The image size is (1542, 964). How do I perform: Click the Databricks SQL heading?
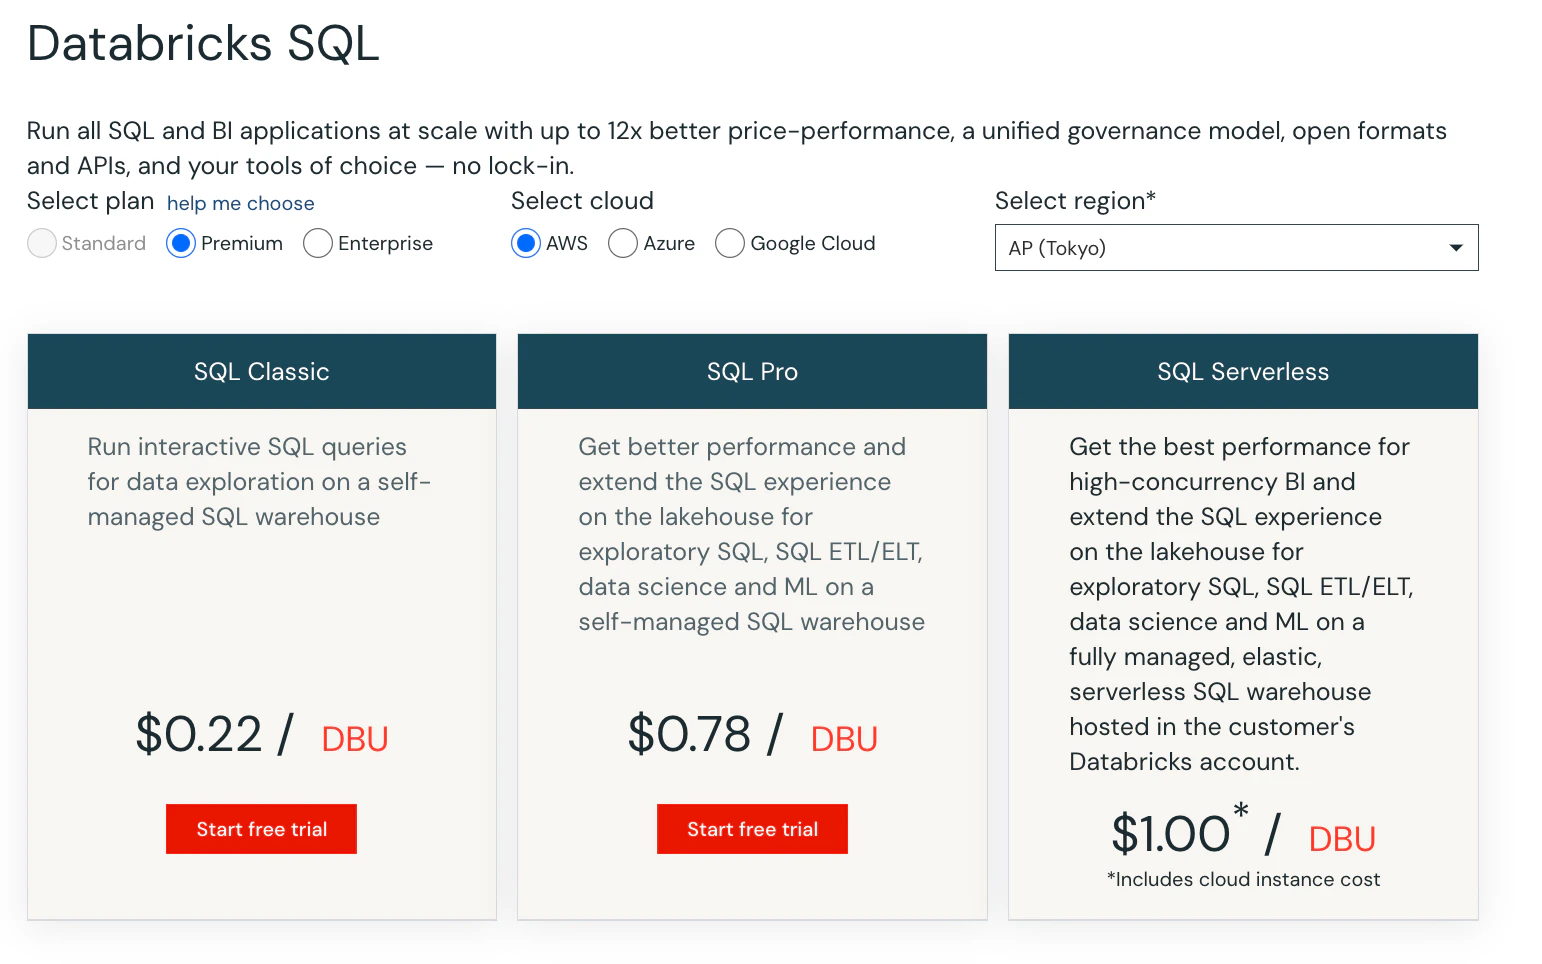click(x=203, y=43)
